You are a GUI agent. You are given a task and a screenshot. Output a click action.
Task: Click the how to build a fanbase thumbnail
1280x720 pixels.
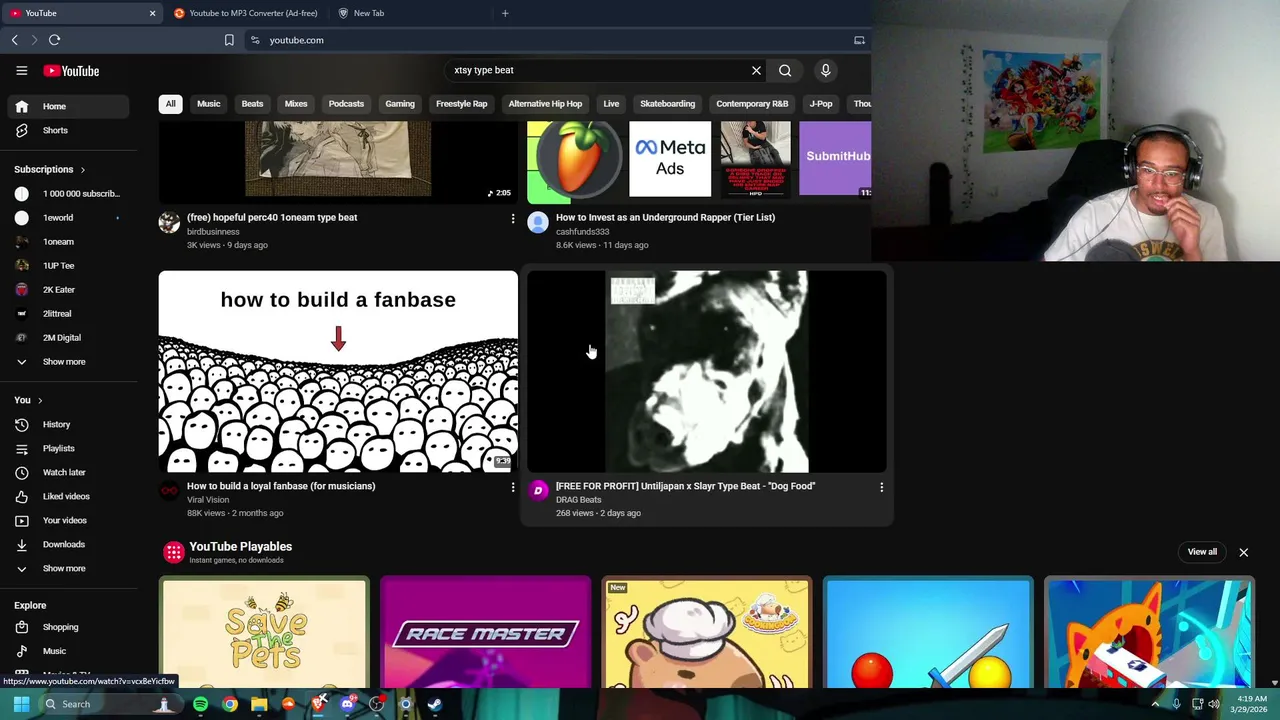(338, 371)
